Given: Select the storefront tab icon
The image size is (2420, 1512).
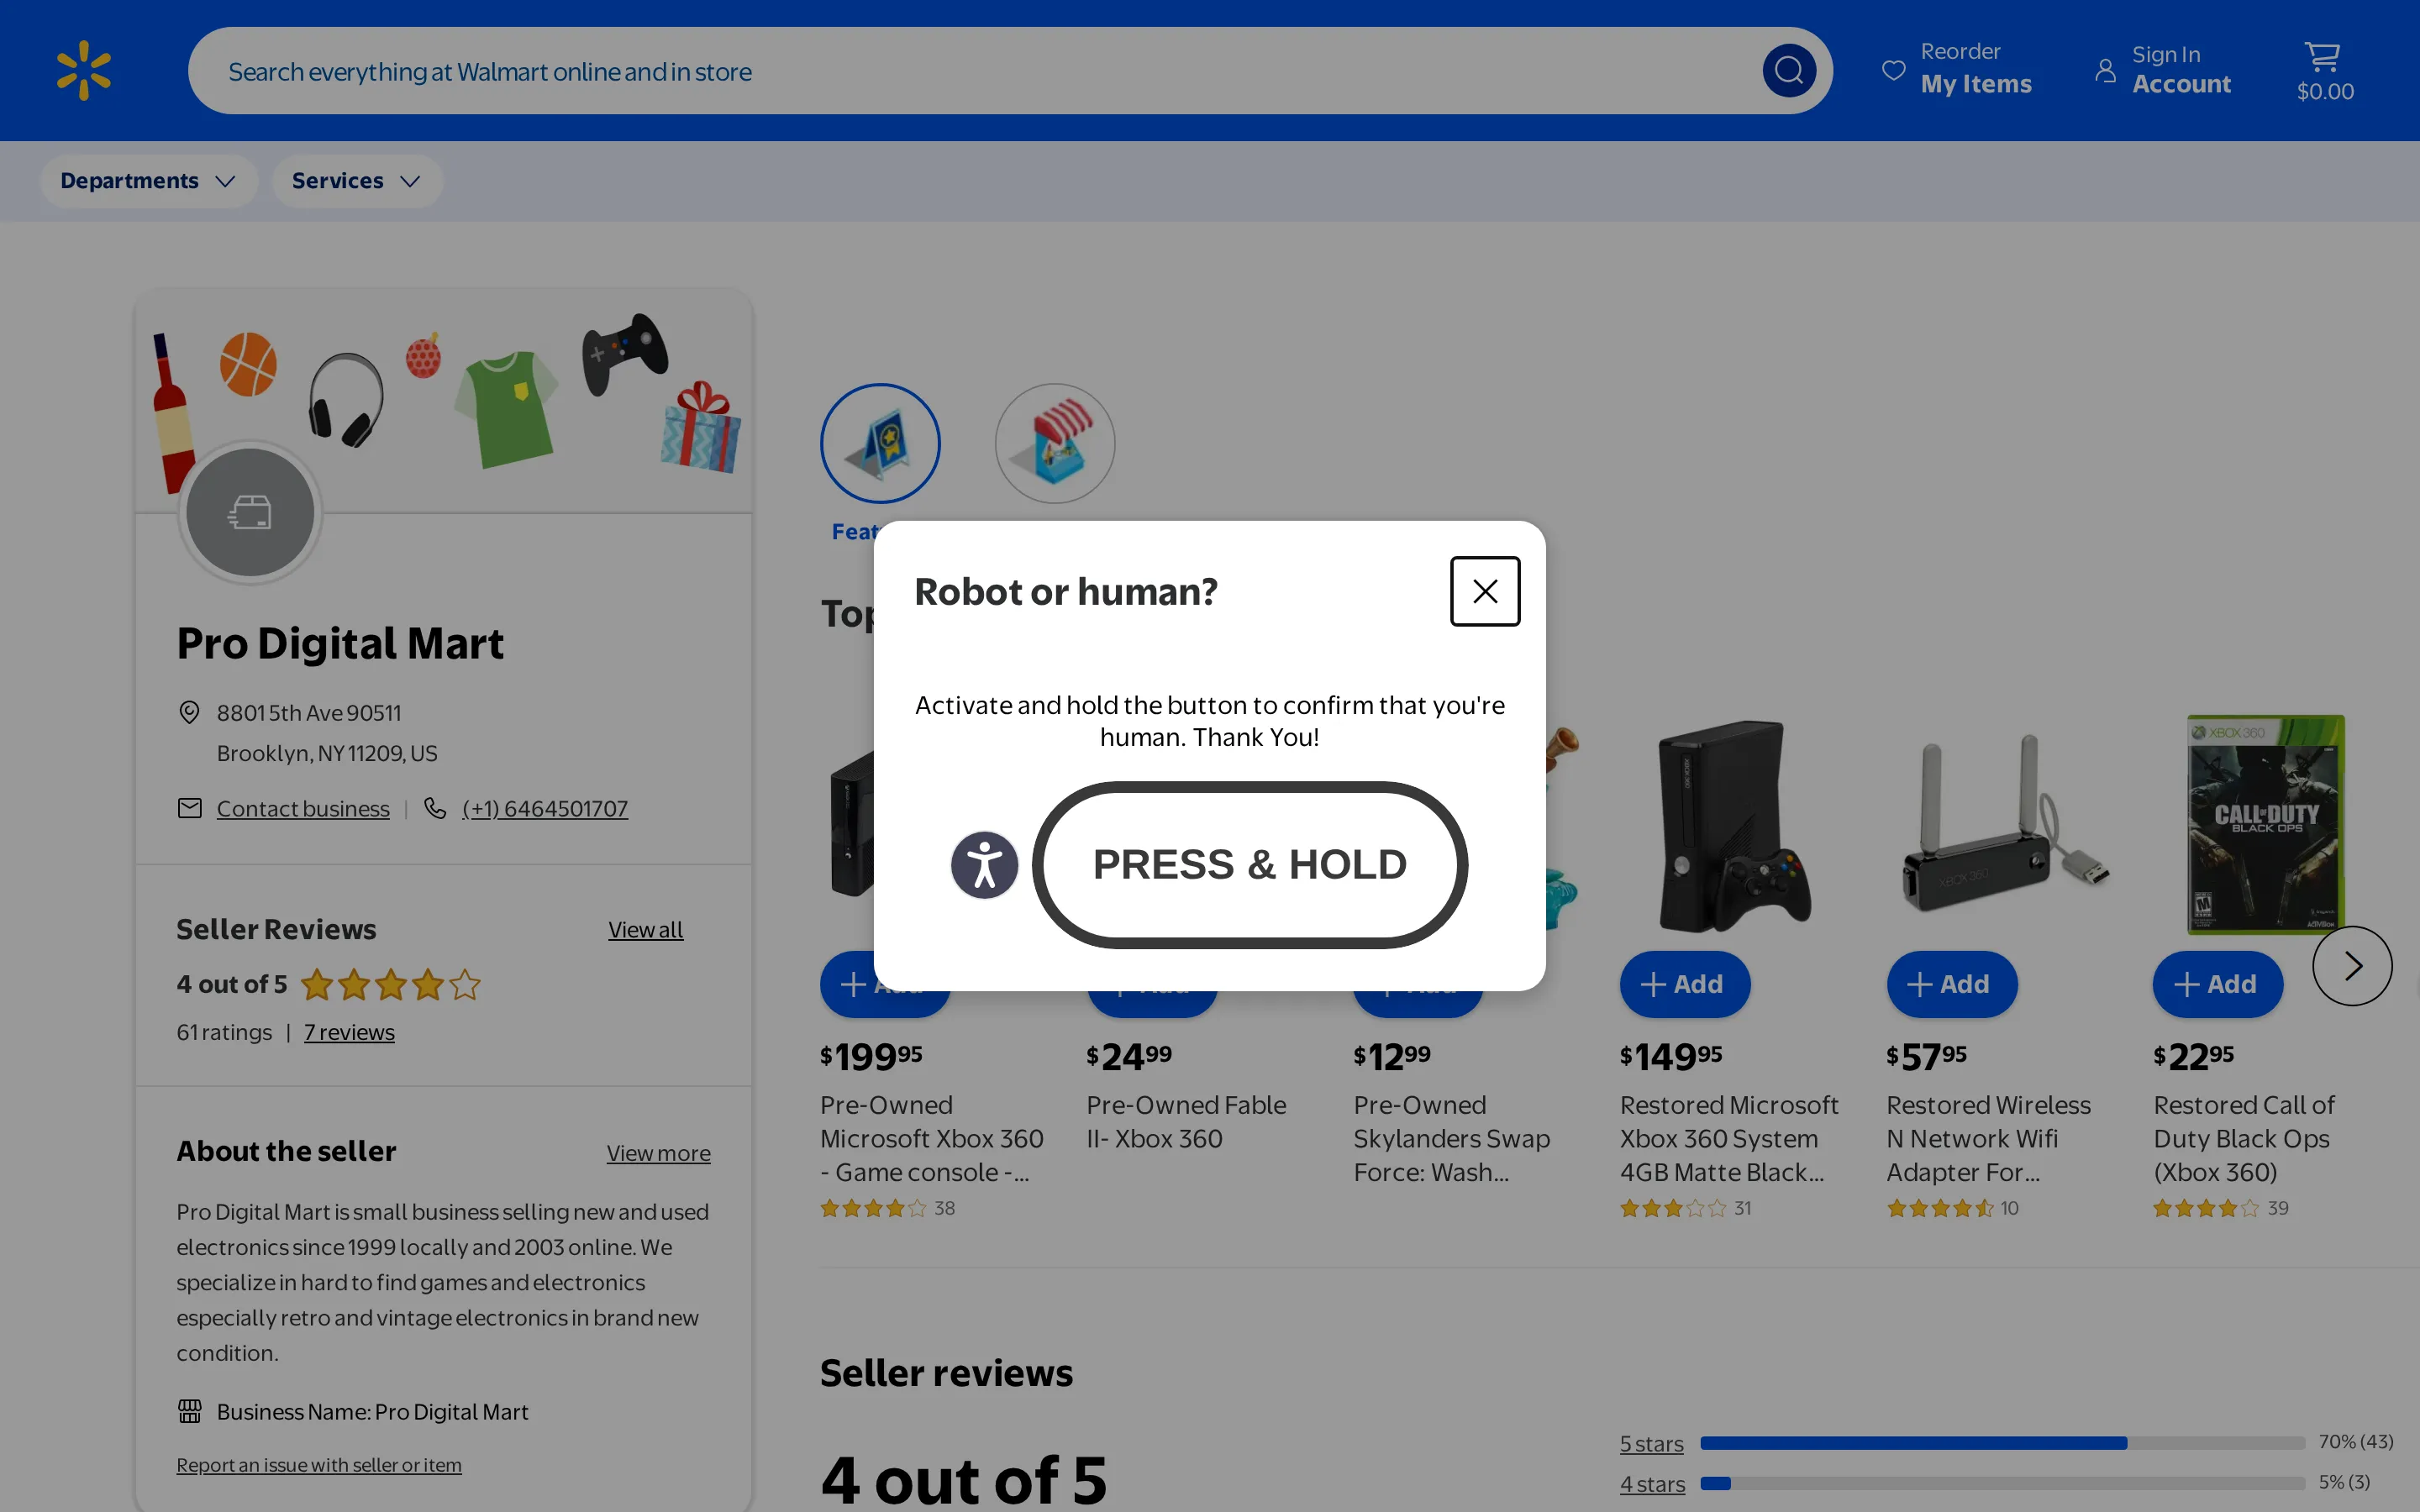Looking at the screenshot, I should click(x=1055, y=443).
